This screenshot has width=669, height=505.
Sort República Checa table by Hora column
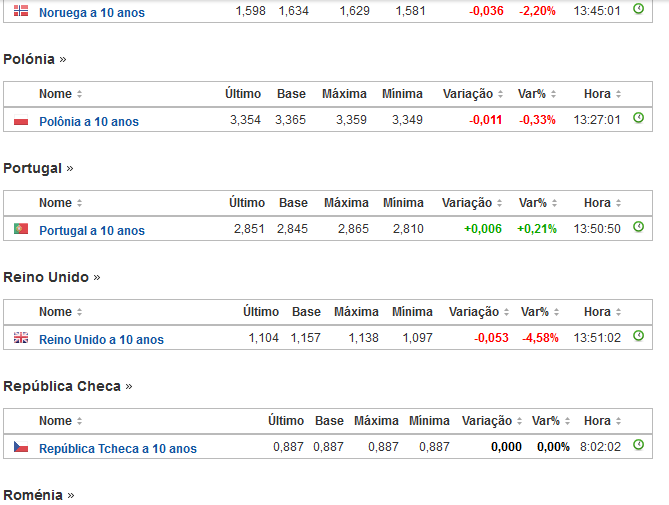pyautogui.click(x=601, y=421)
